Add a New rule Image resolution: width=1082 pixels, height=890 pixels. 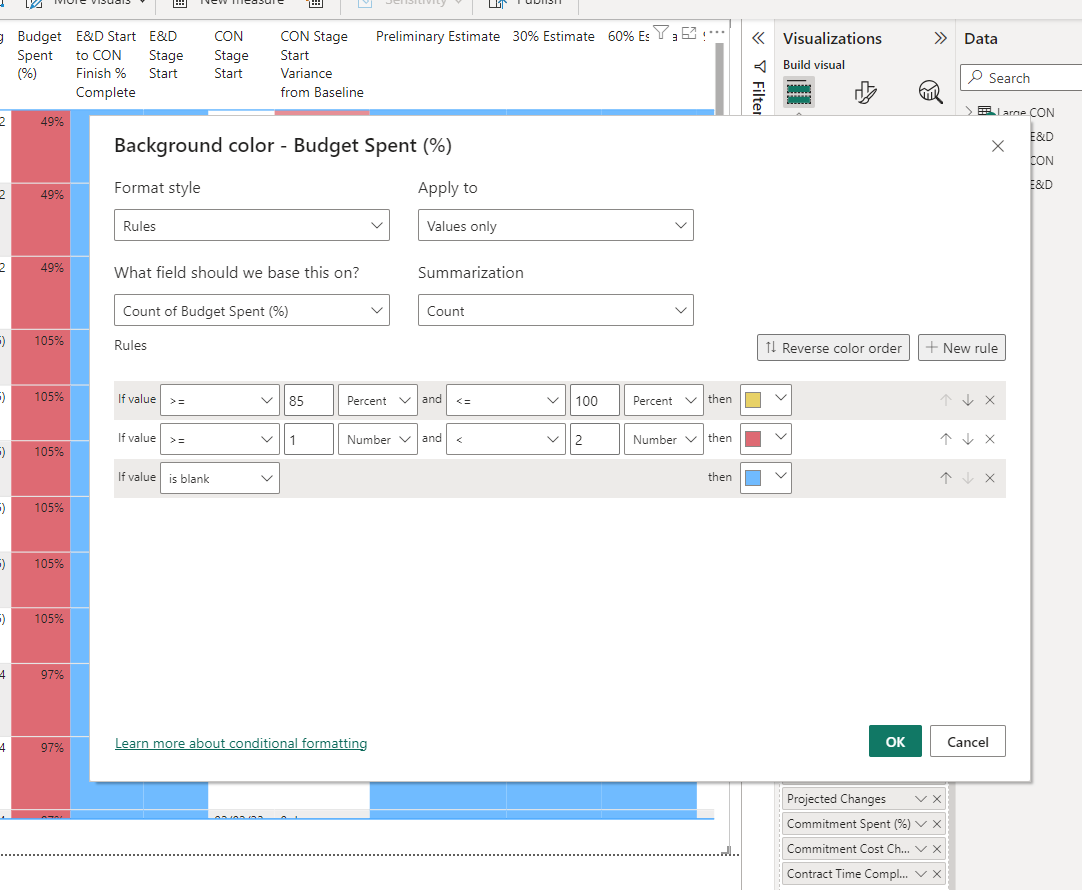click(961, 348)
